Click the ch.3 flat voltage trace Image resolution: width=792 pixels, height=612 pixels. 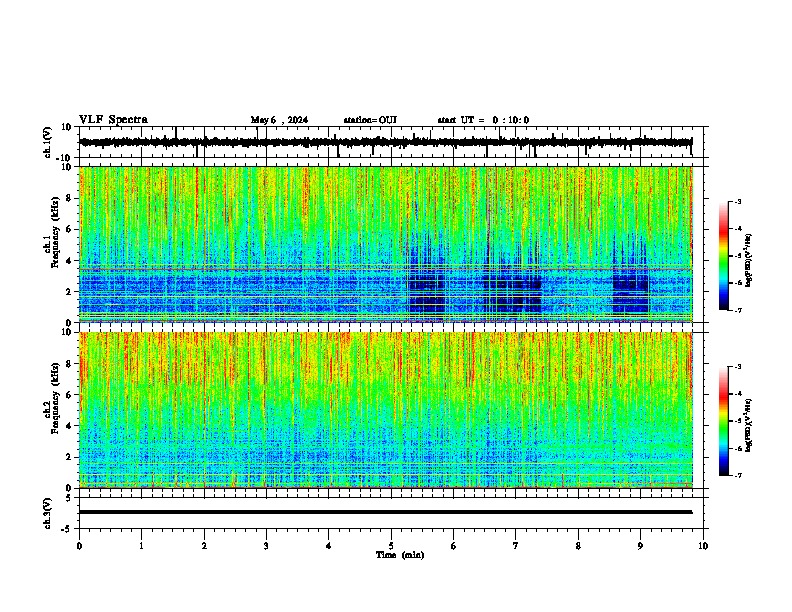(x=385, y=512)
